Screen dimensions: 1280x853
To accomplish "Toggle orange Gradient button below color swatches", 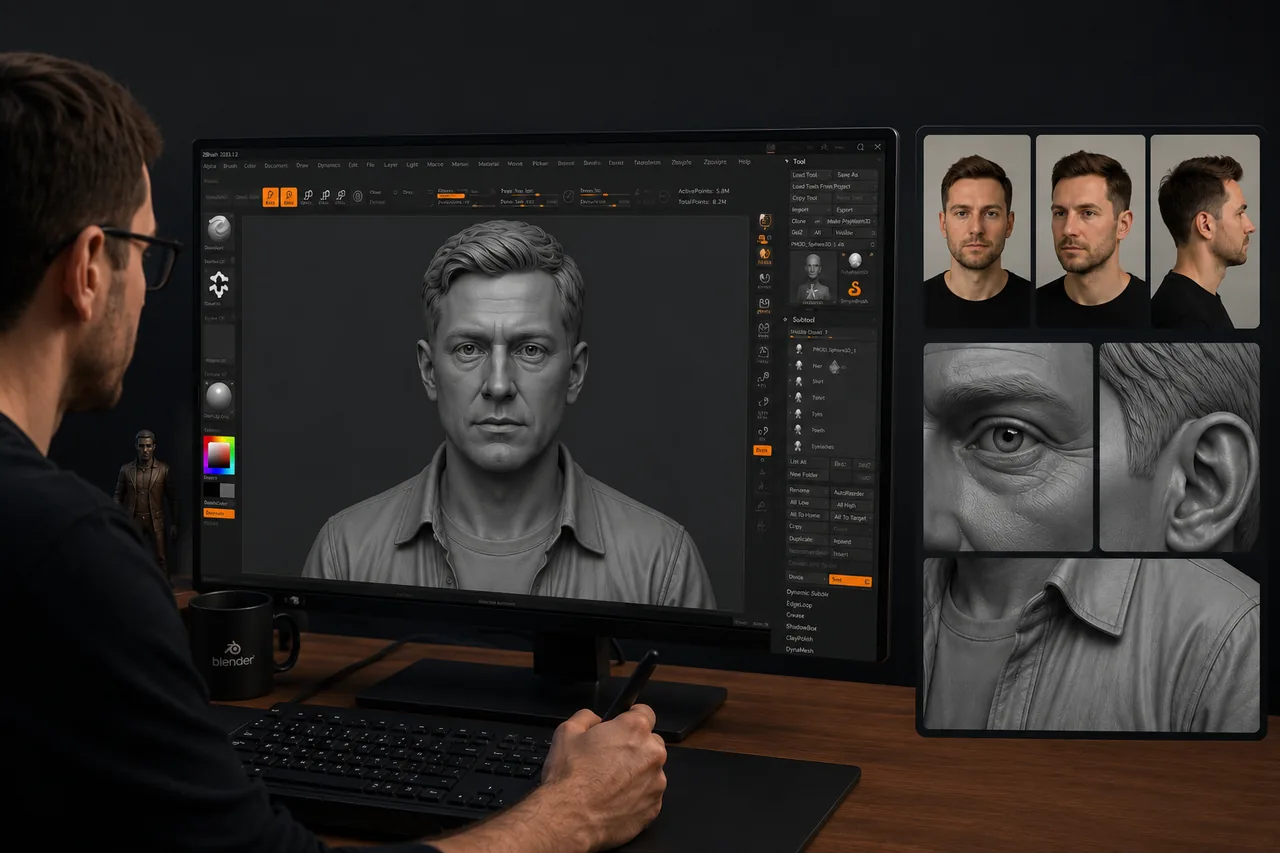I will pyautogui.click(x=219, y=513).
